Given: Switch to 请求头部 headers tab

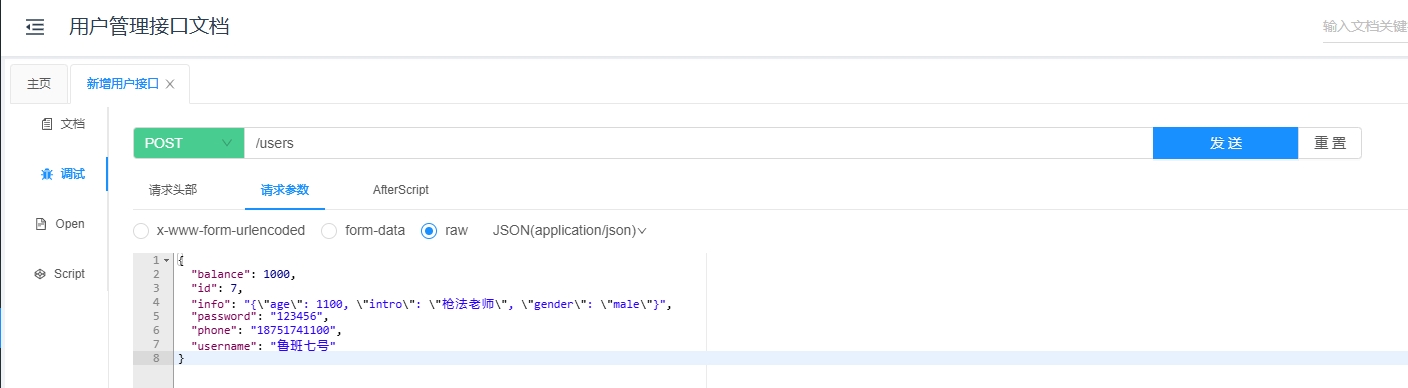Looking at the screenshot, I should 173,189.
